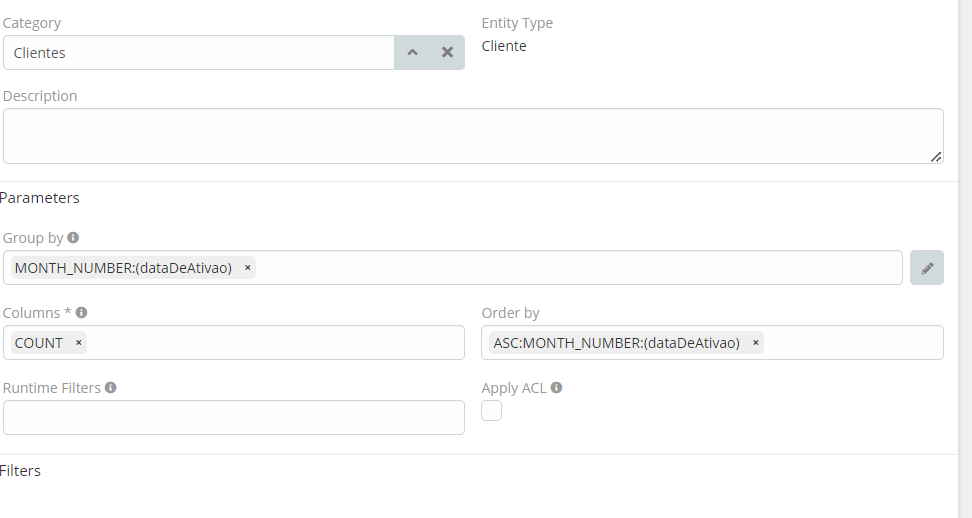Click the info icon next to Apply ACL
The image size is (972, 518).
point(556,387)
